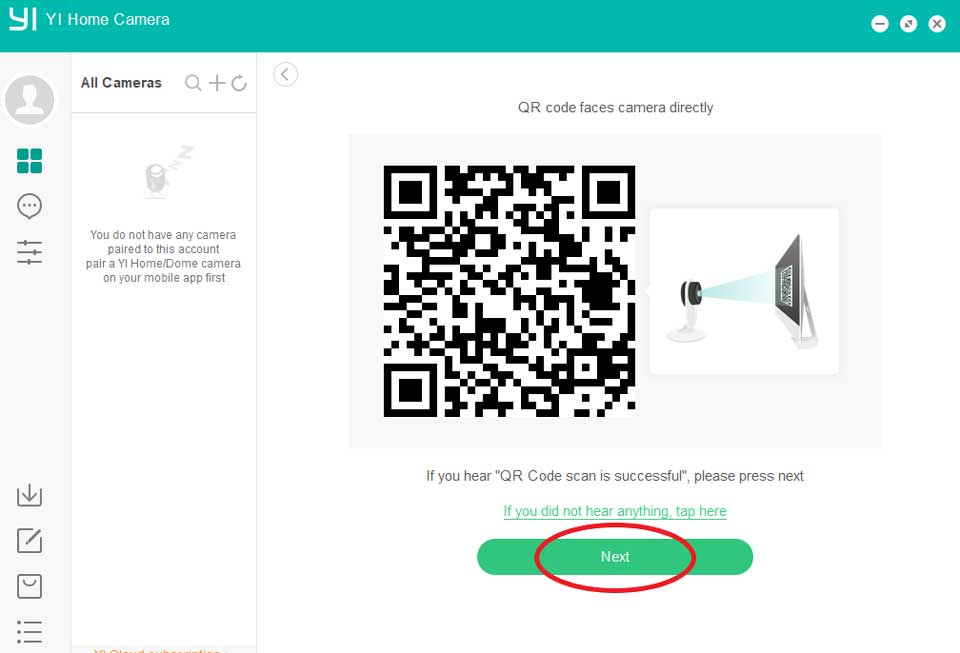The image size is (960, 653).
Task: Maximize the YI Home Camera window
Action: pyautogui.click(x=908, y=24)
